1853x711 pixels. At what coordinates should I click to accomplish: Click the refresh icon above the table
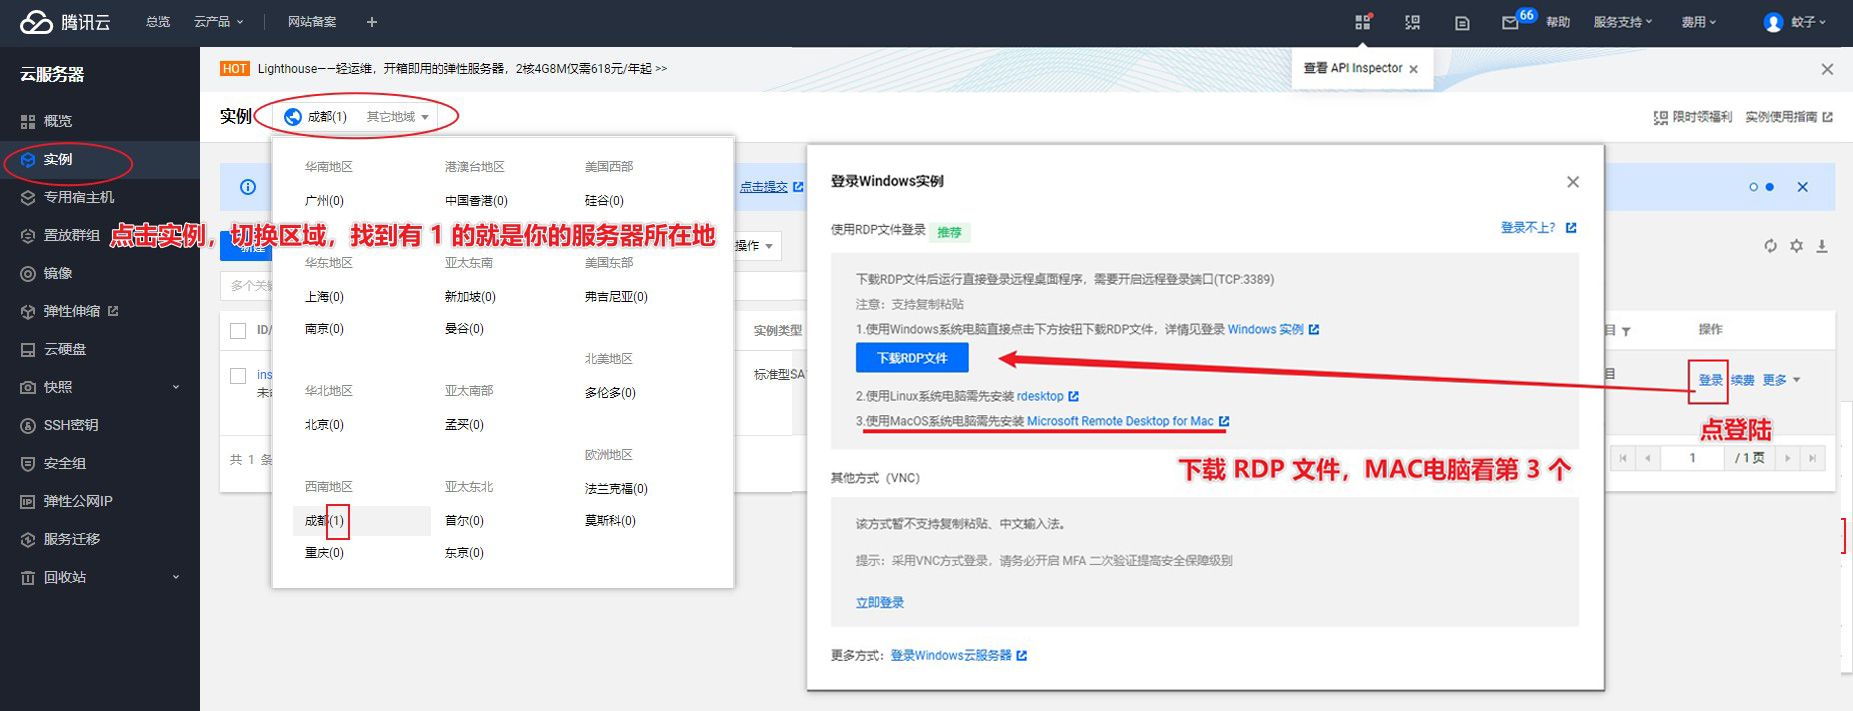tap(1770, 246)
